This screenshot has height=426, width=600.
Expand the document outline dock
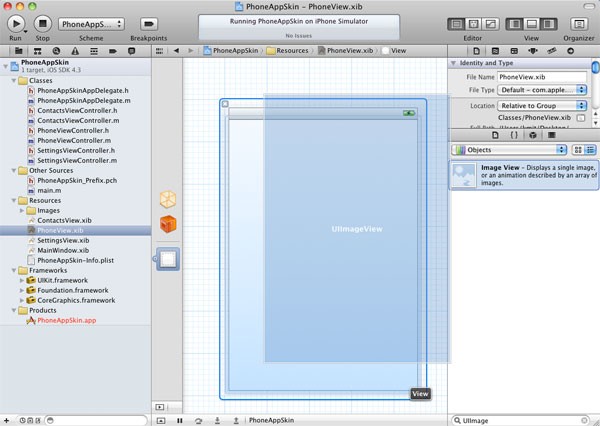pyautogui.click(x=160, y=407)
